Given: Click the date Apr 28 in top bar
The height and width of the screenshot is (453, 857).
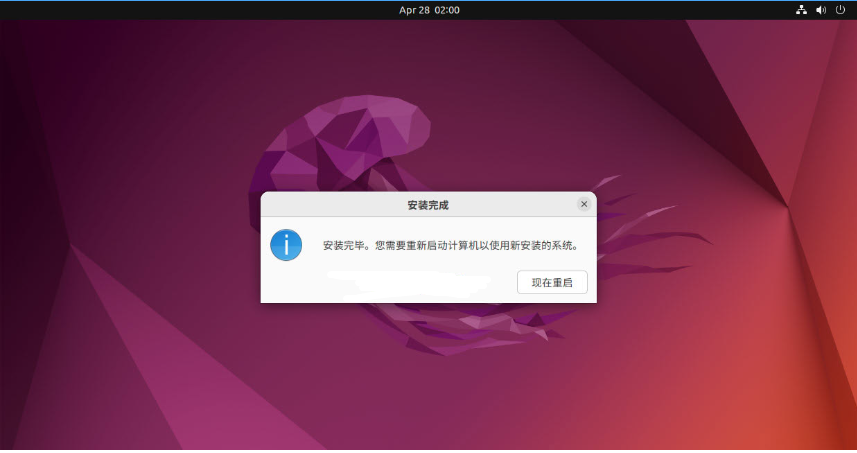Looking at the screenshot, I should (x=413, y=10).
